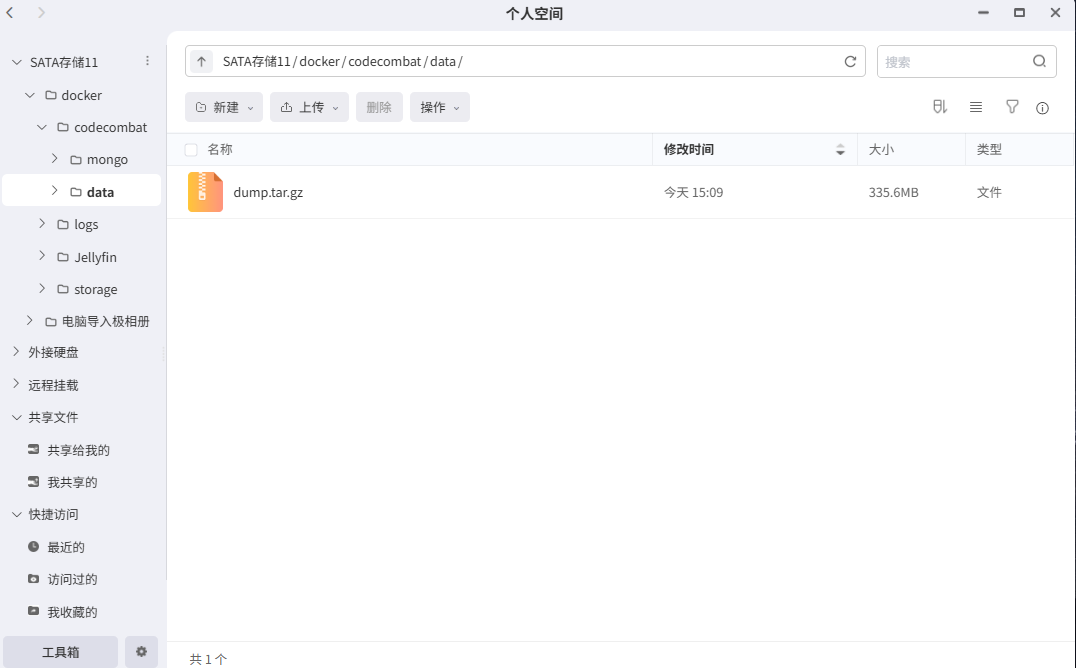
Task: Show file details info icon
Action: [x=1042, y=108]
